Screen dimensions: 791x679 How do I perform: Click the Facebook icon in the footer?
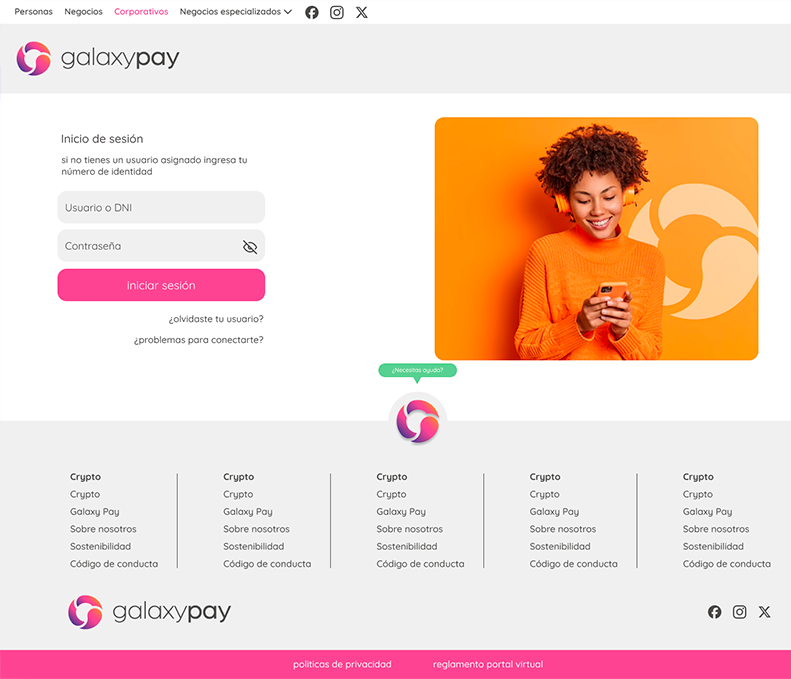714,612
